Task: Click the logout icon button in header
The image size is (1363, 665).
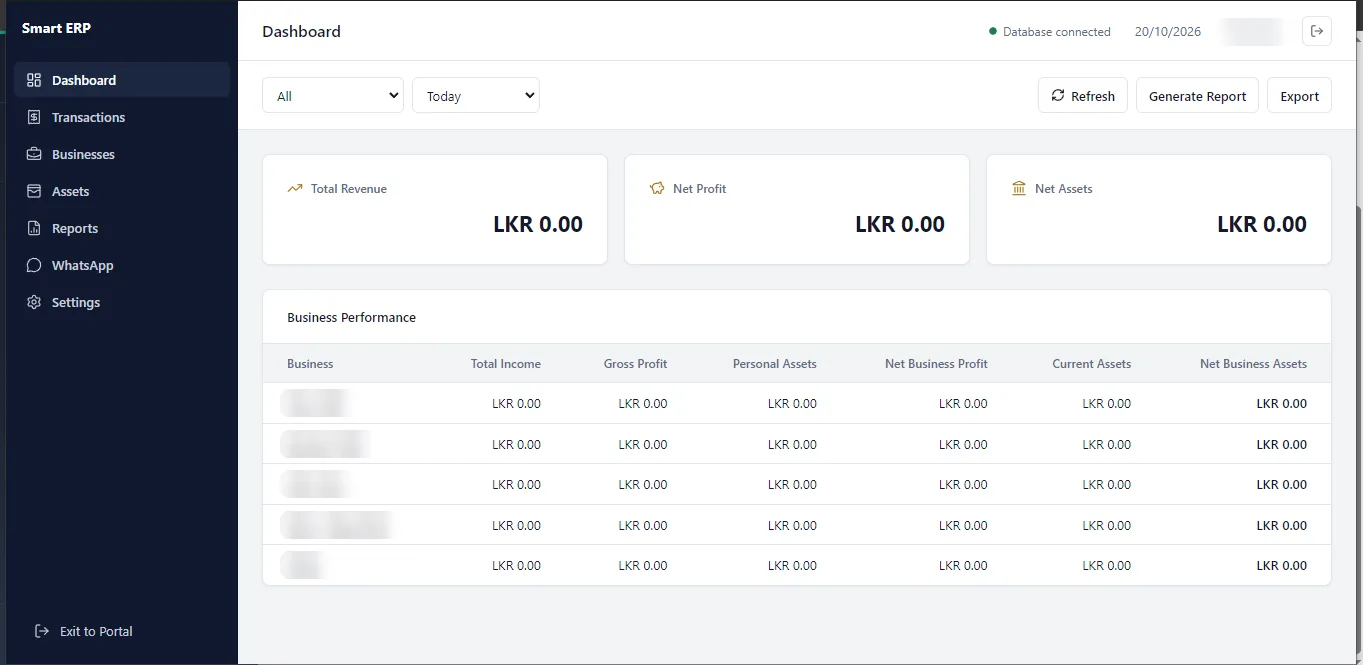Action: coord(1317,31)
